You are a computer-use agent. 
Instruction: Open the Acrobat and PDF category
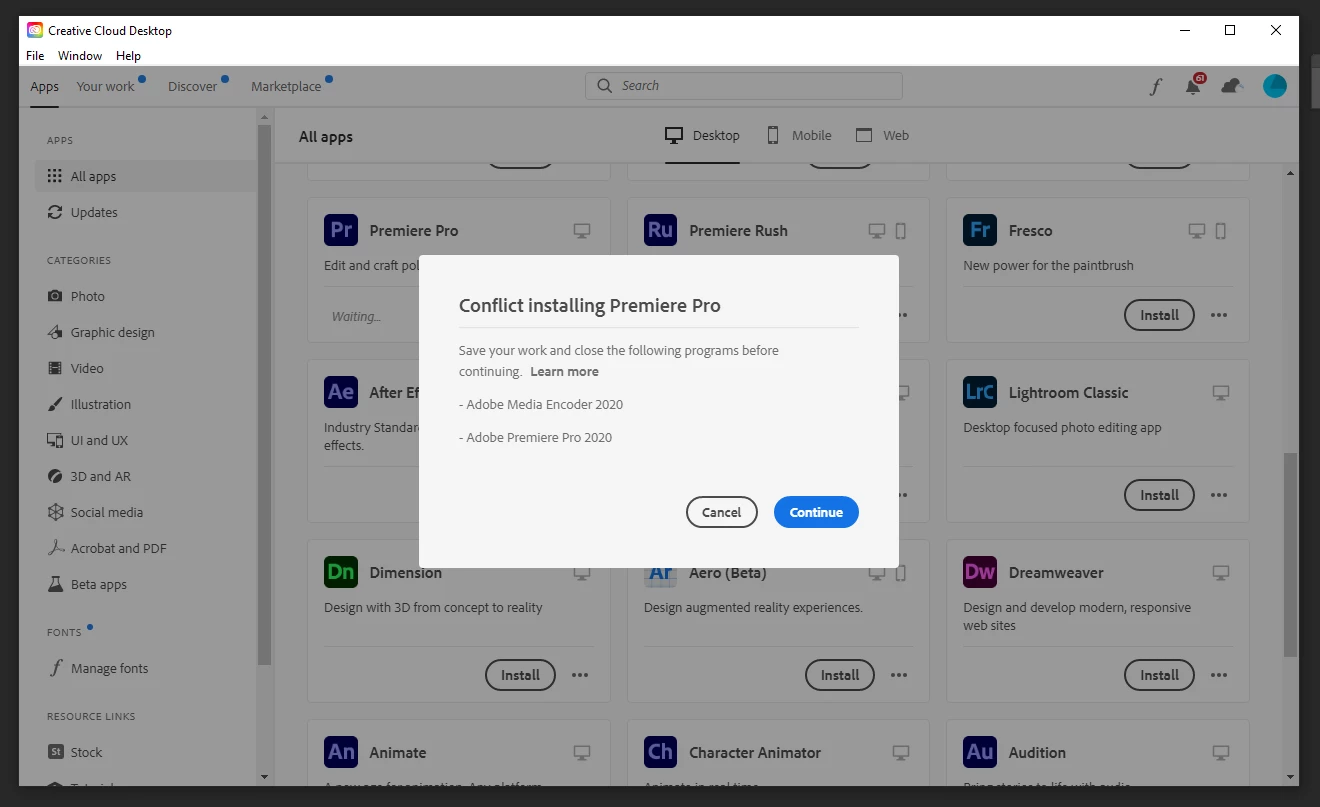tap(107, 548)
